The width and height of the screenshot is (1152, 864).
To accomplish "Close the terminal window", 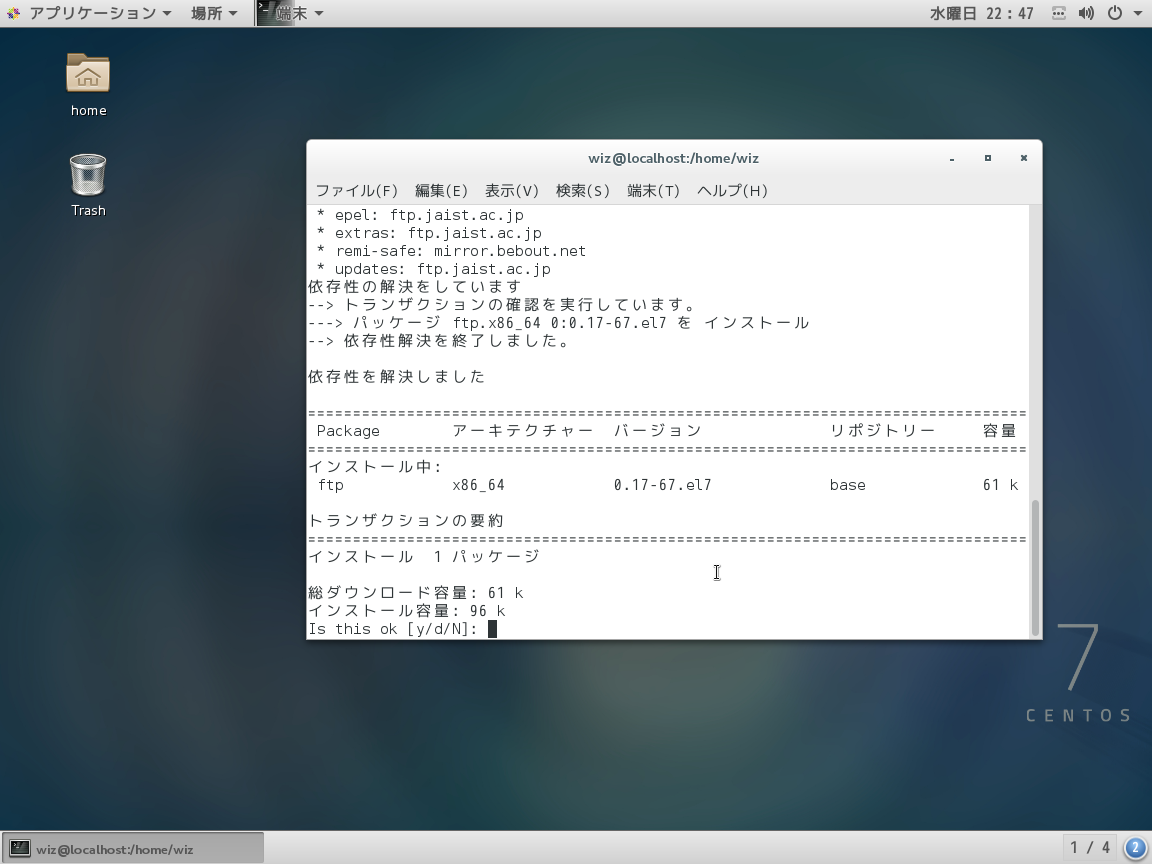I will 1023,158.
